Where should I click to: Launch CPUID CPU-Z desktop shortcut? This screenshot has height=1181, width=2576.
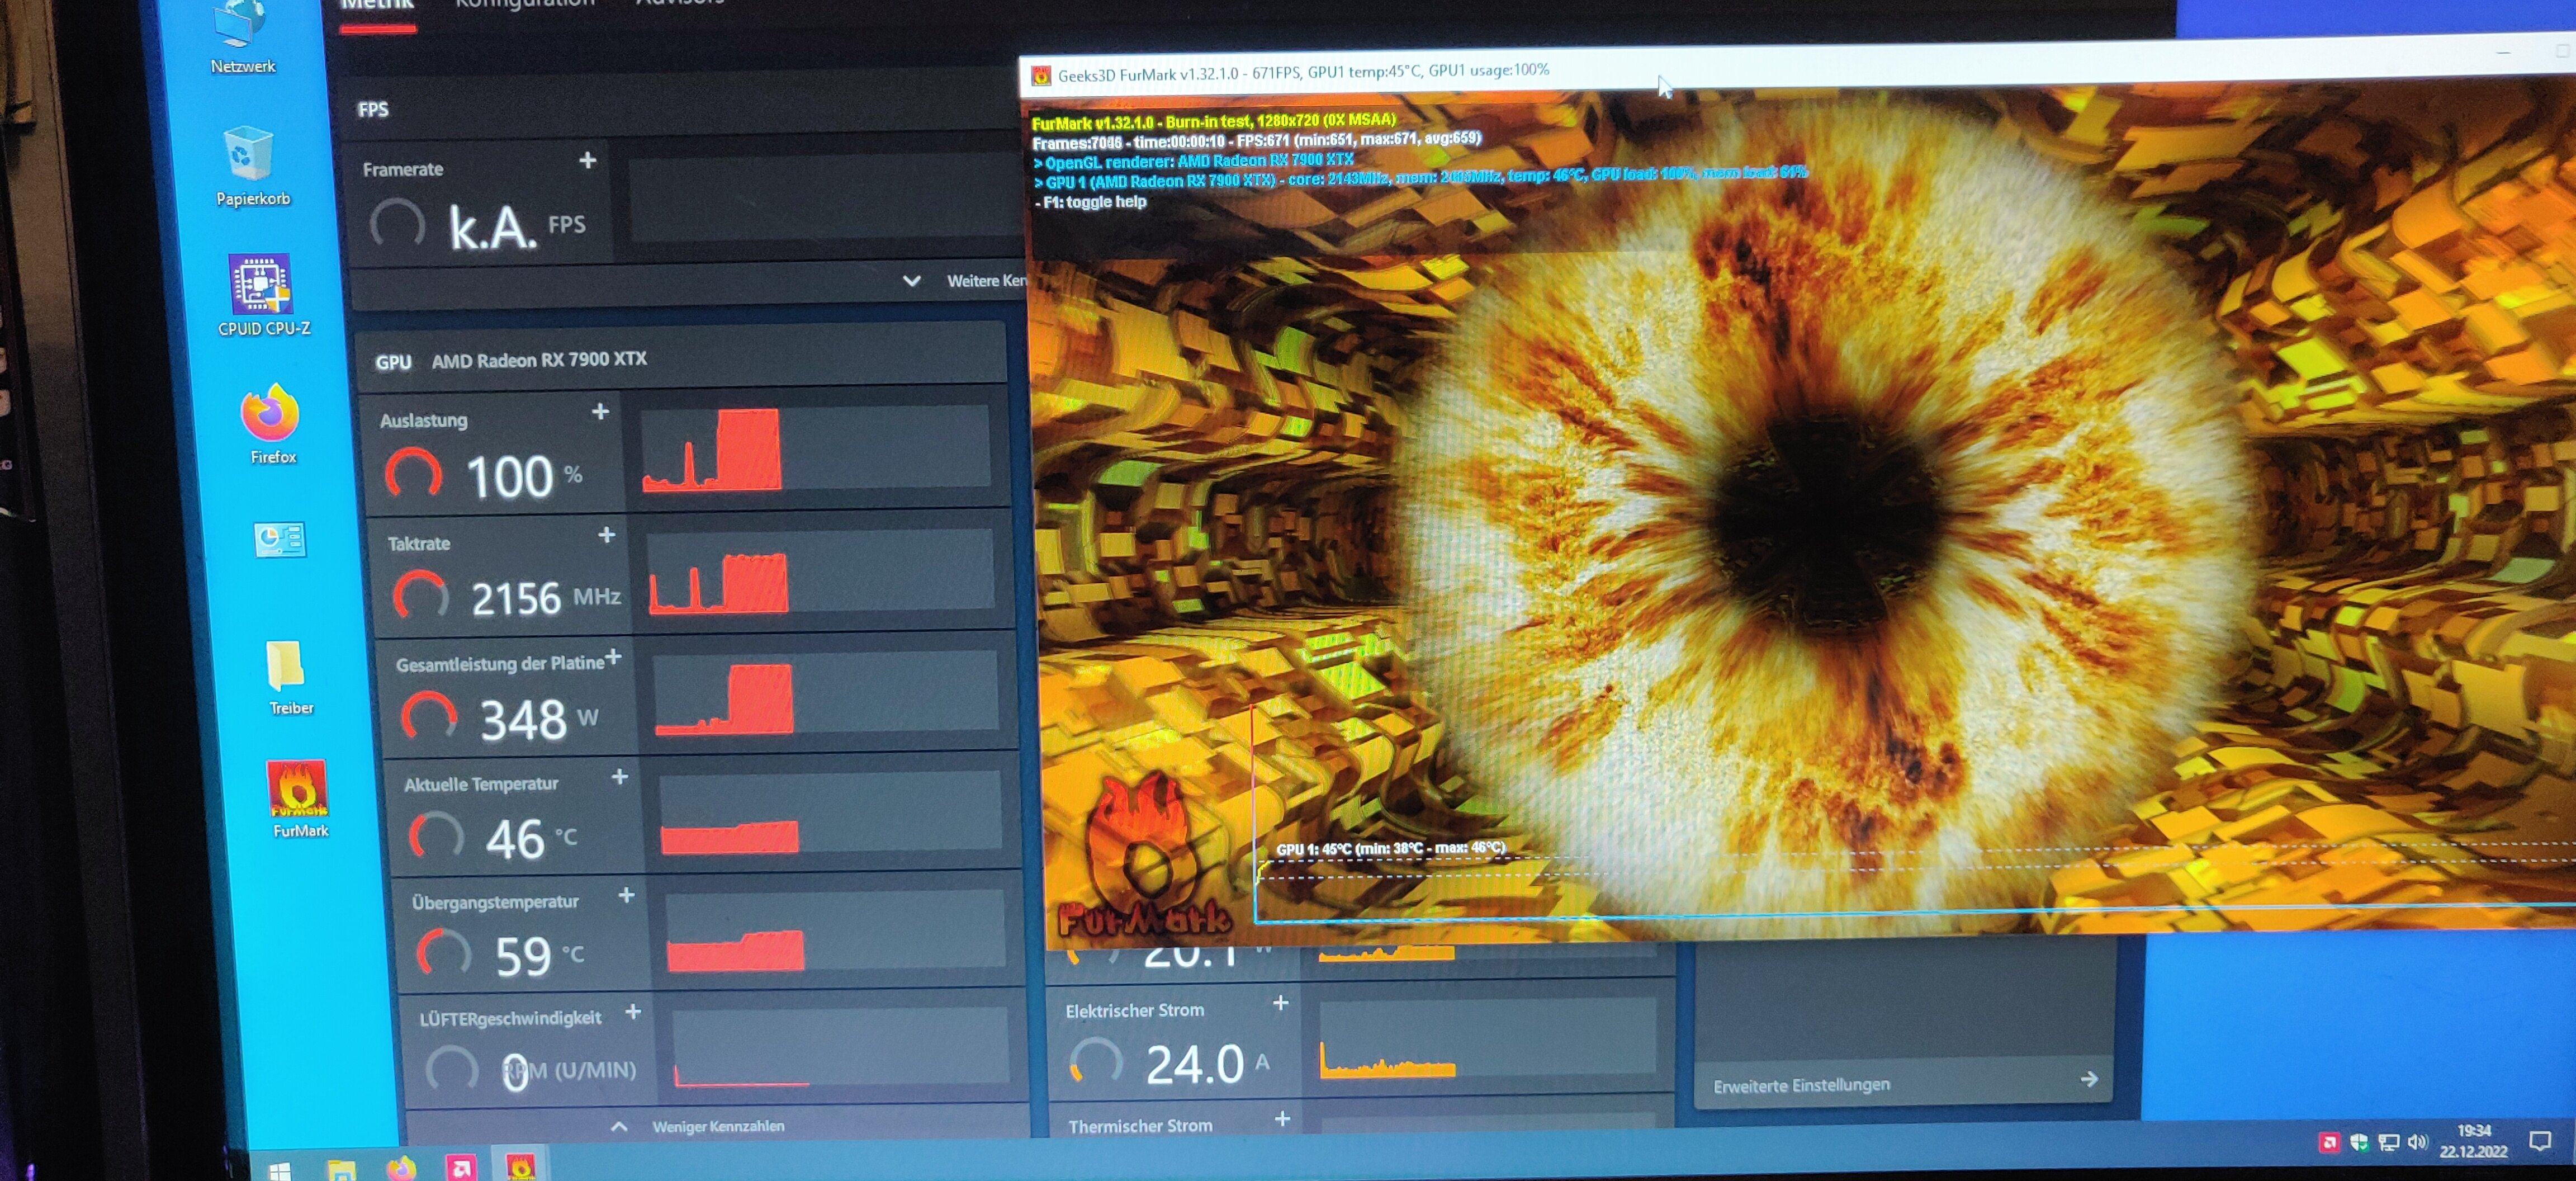262,295
